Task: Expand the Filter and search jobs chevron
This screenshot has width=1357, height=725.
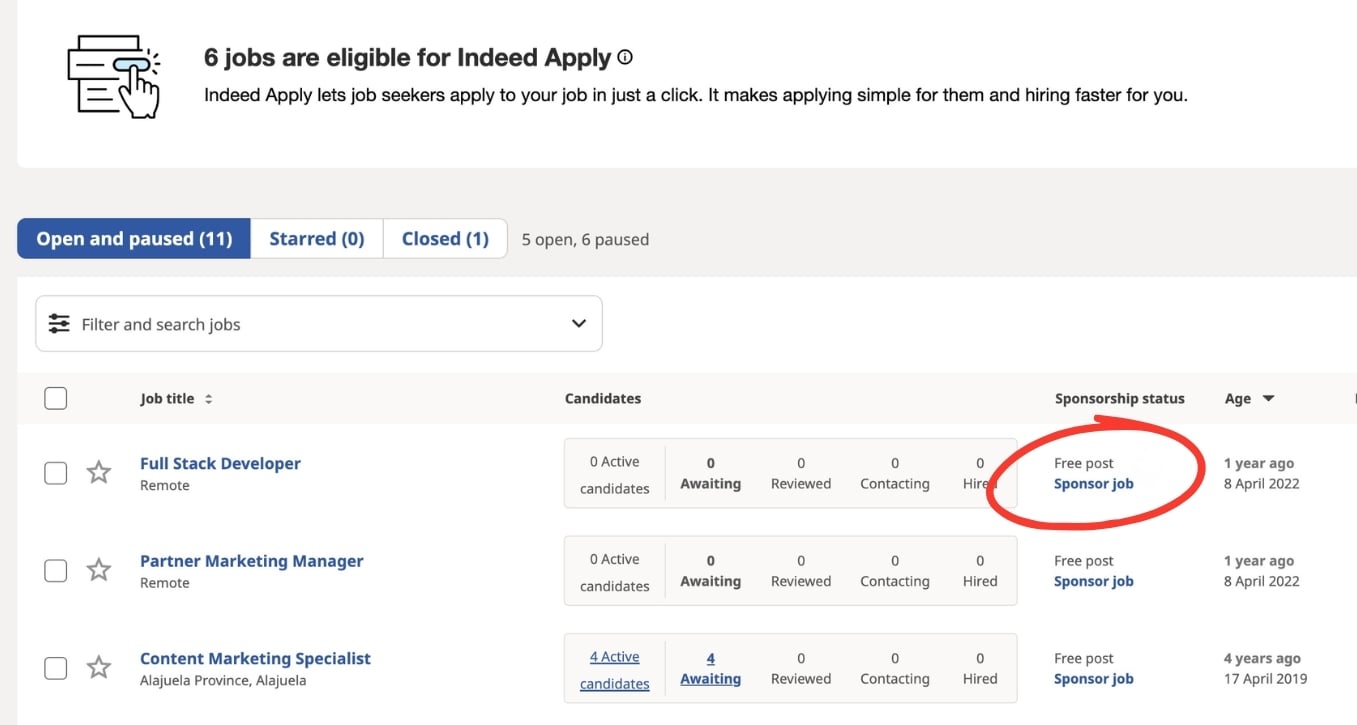Action: point(578,324)
